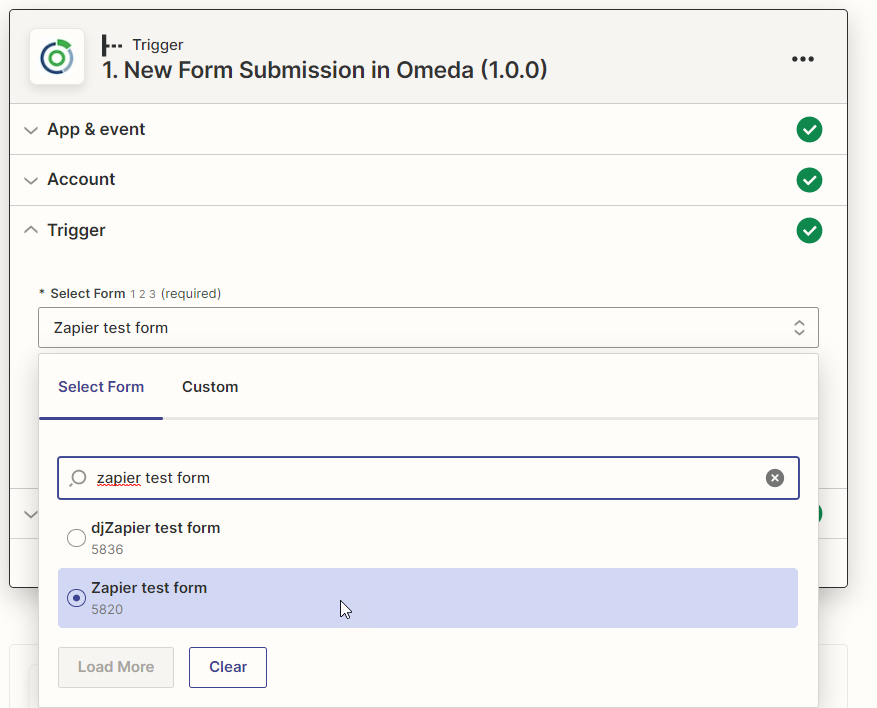877x708 pixels.
Task: Click the green checkmark in the Trigger row
Action: (x=809, y=231)
